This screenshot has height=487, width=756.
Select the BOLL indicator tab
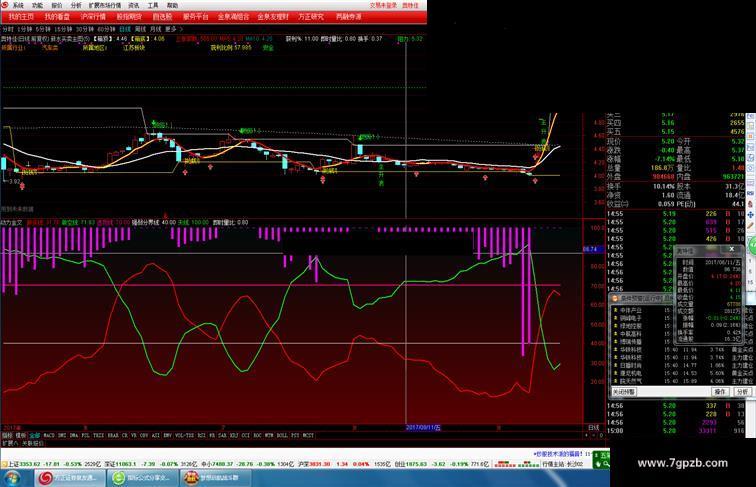point(282,435)
